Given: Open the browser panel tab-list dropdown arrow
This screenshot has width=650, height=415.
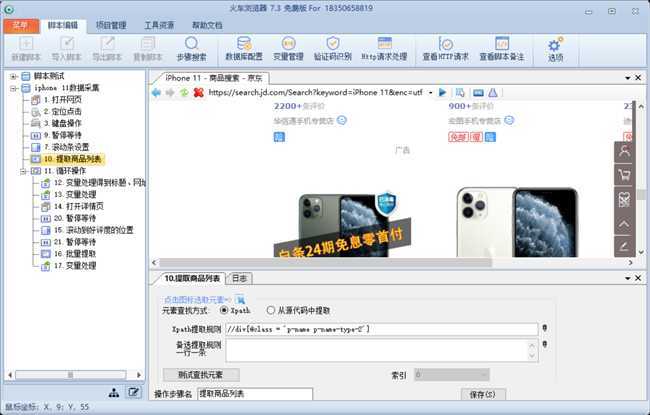Looking at the screenshot, I should click(x=628, y=78).
